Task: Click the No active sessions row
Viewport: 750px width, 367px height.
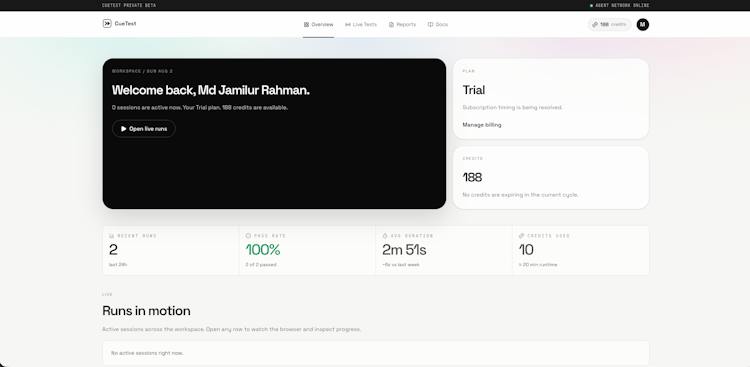Action: pyautogui.click(x=375, y=353)
